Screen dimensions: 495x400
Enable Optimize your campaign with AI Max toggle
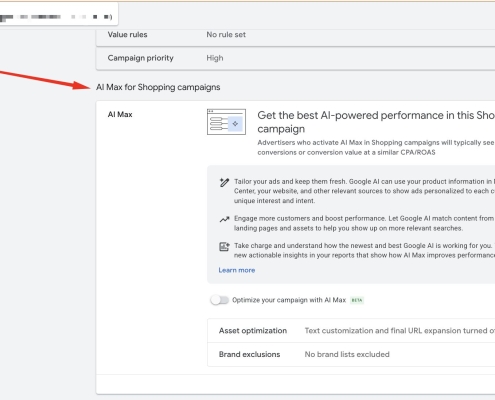pos(219,300)
